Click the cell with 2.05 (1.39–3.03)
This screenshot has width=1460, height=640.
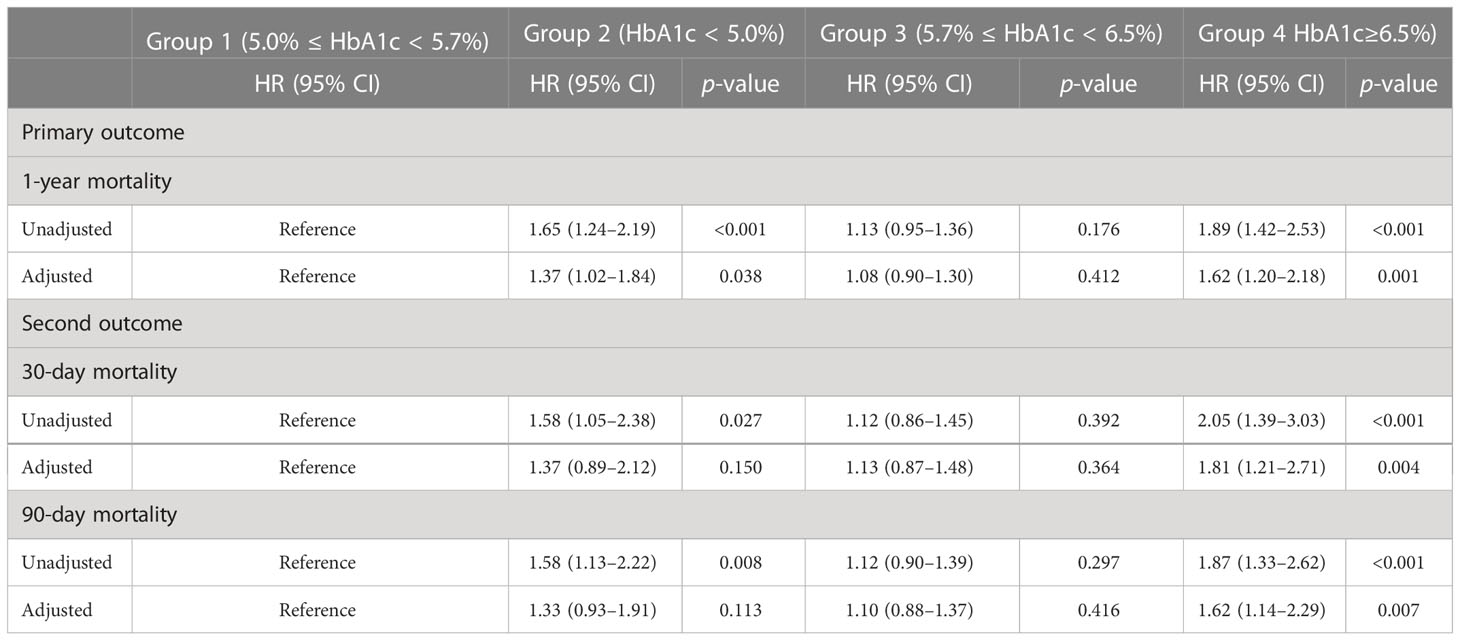pyautogui.click(x=1264, y=420)
